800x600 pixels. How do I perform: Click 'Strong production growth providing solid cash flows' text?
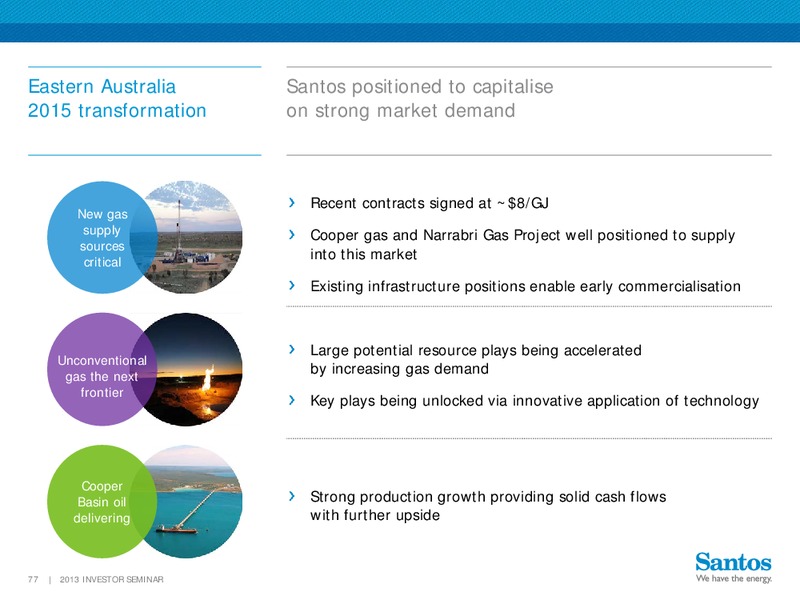click(488, 506)
